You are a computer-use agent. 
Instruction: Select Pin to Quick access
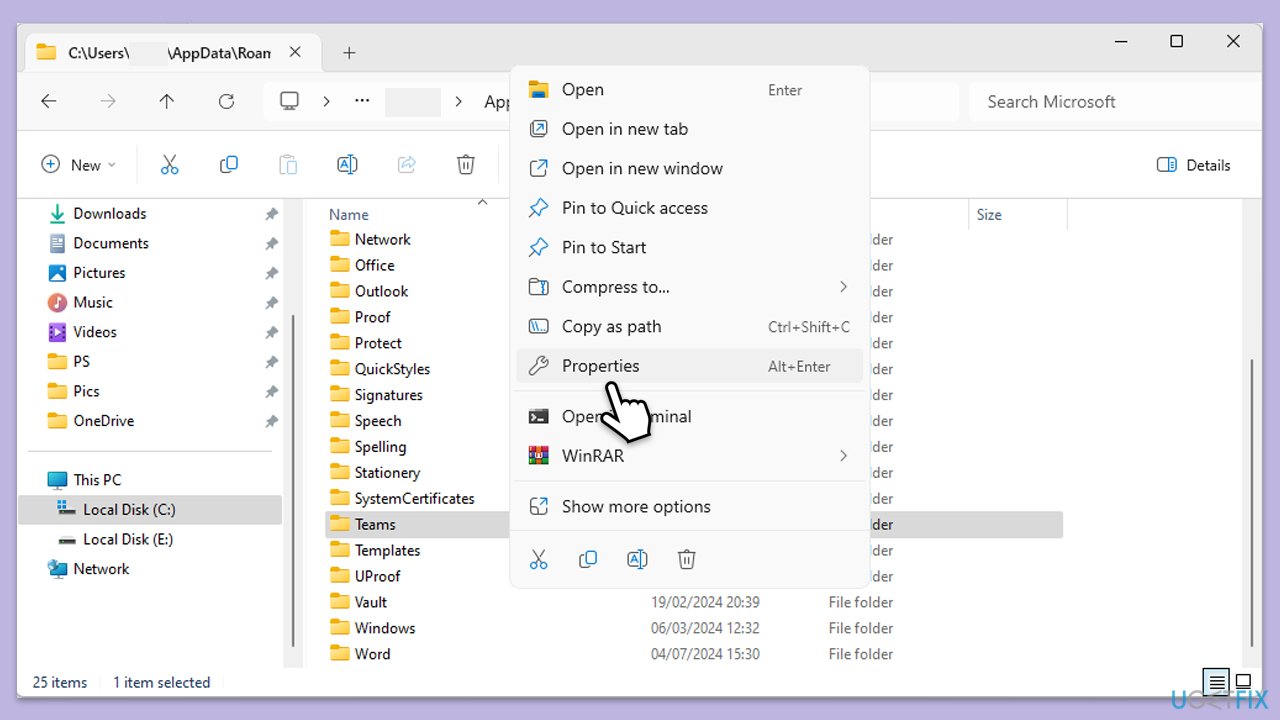(x=689, y=208)
